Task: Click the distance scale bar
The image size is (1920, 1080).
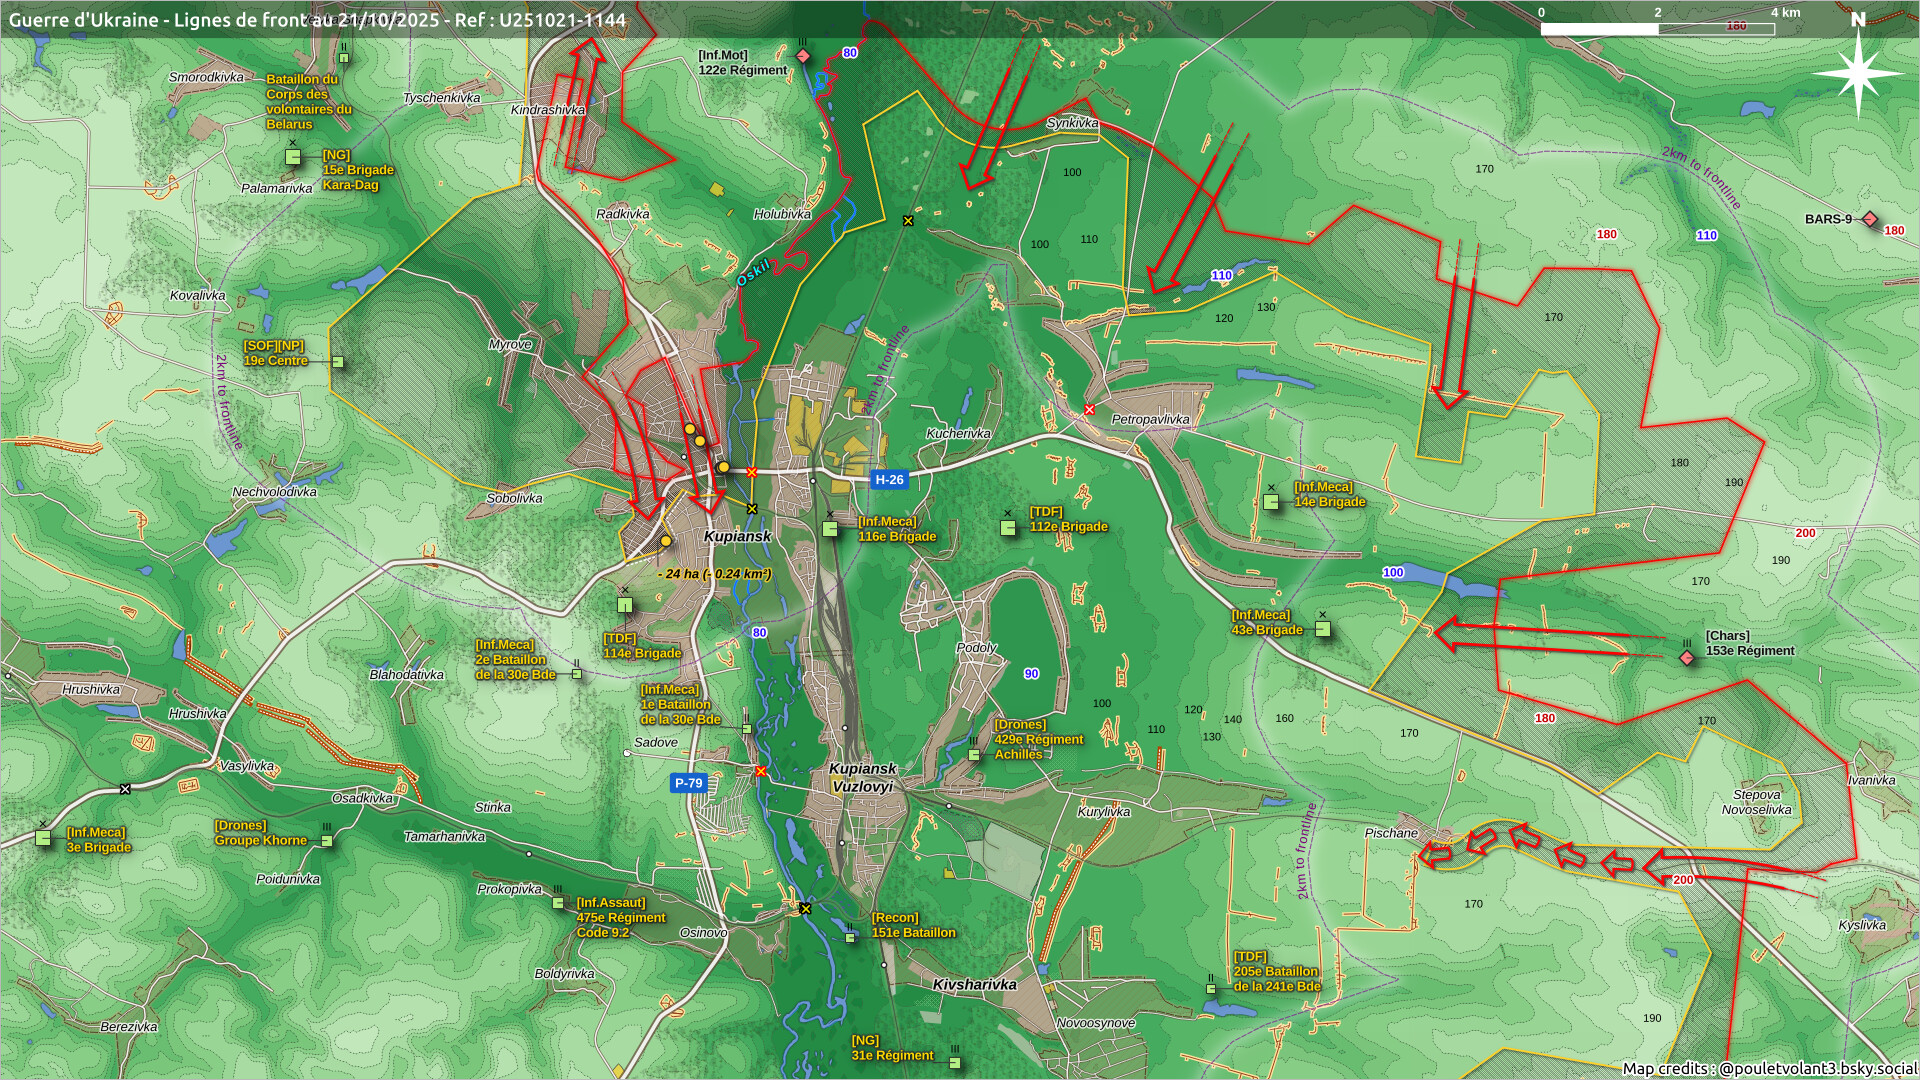Action: pos(1657,29)
